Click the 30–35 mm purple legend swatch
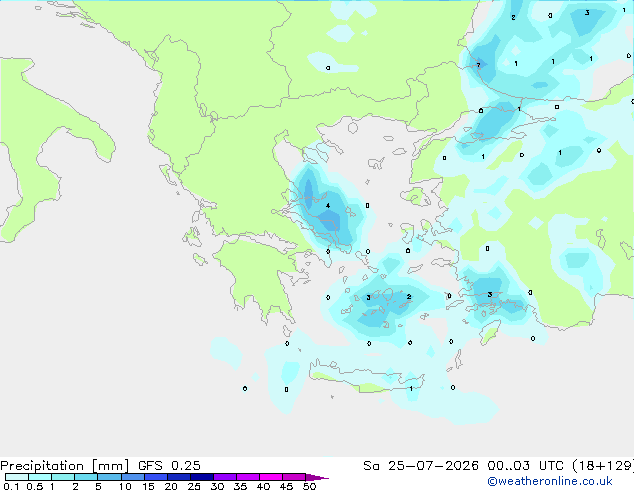The image size is (634, 490). (x=225, y=477)
